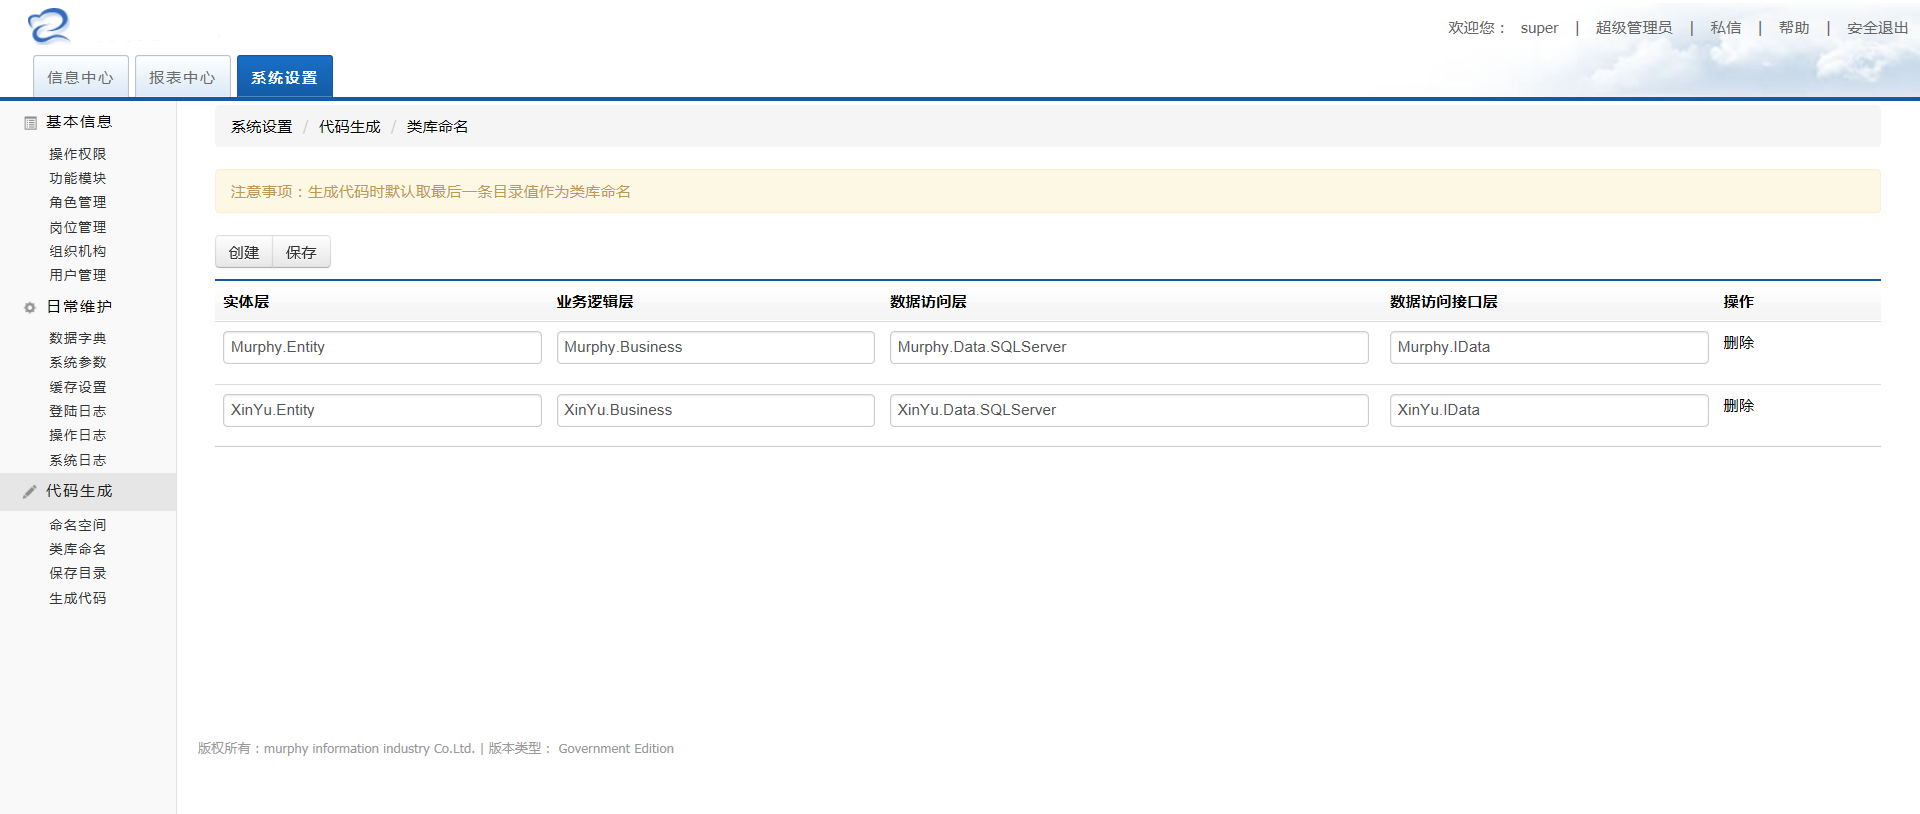Image resolution: width=1920 pixels, height=814 pixels.
Task: Go to 系统参数 page
Action: (x=78, y=362)
